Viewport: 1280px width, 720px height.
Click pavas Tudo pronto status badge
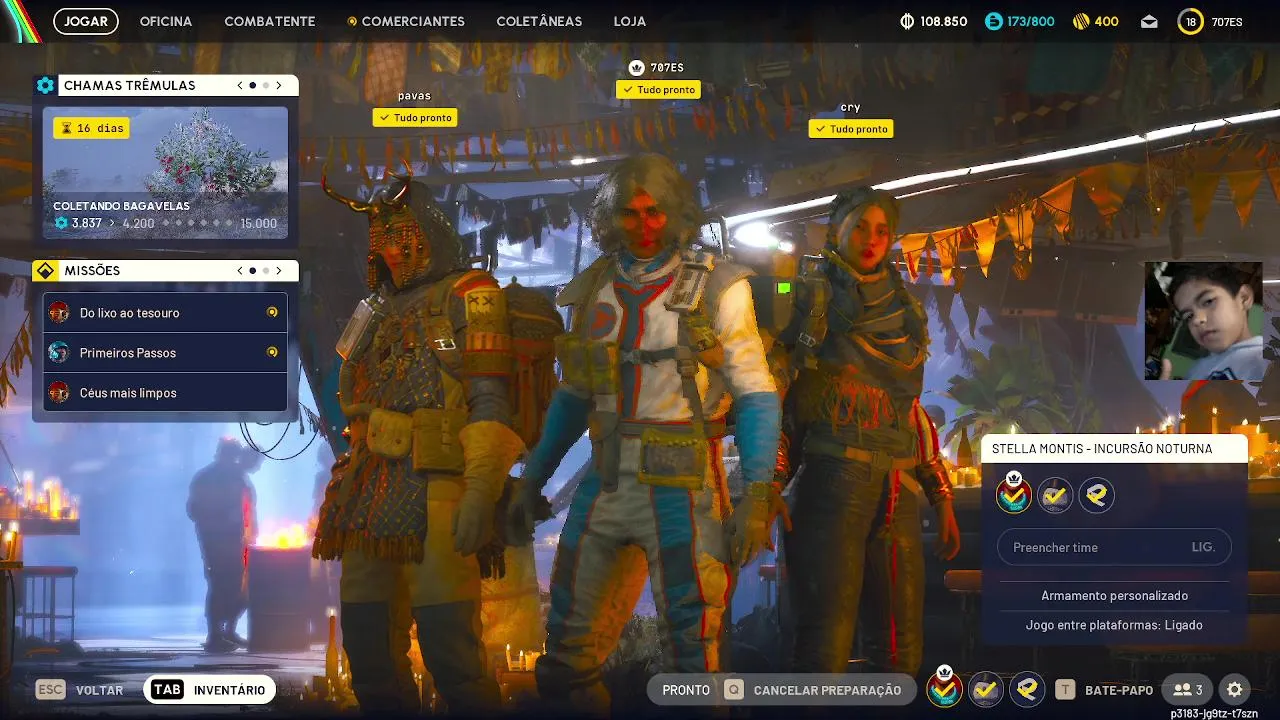pos(415,117)
